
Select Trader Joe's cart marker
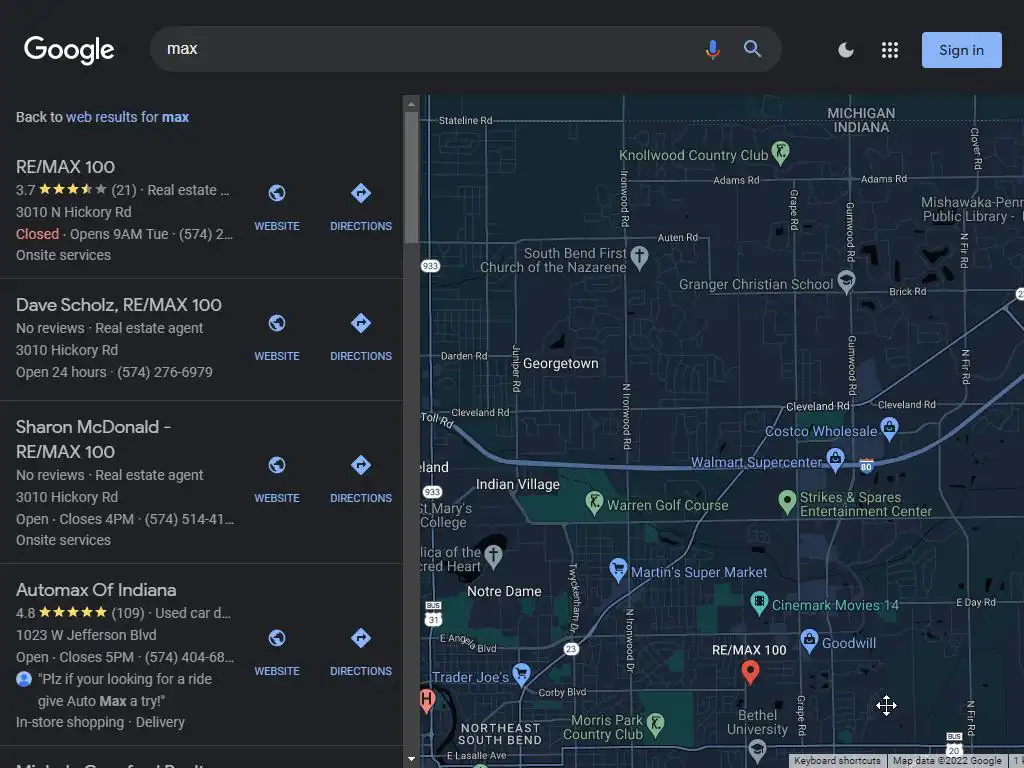pyautogui.click(x=521, y=674)
